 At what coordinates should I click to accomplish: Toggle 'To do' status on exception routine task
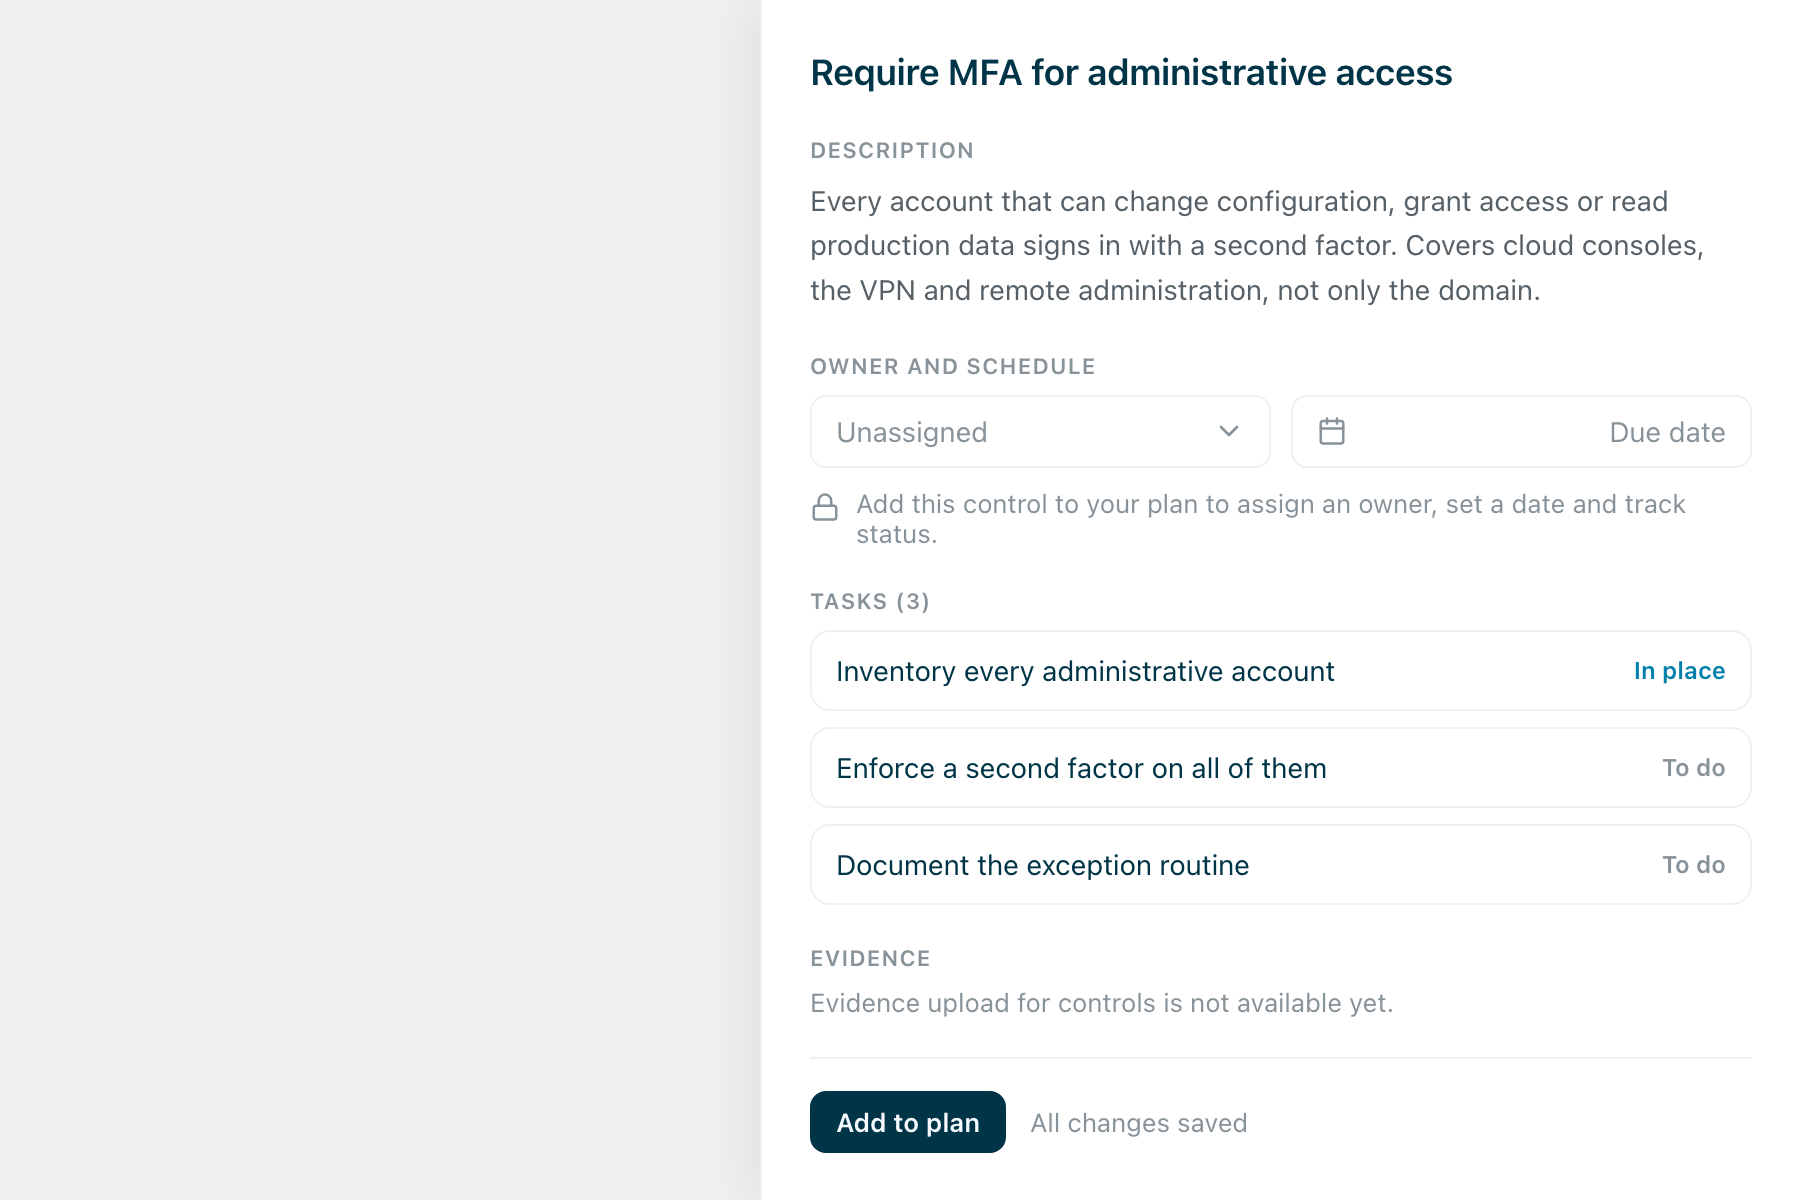pyautogui.click(x=1693, y=865)
